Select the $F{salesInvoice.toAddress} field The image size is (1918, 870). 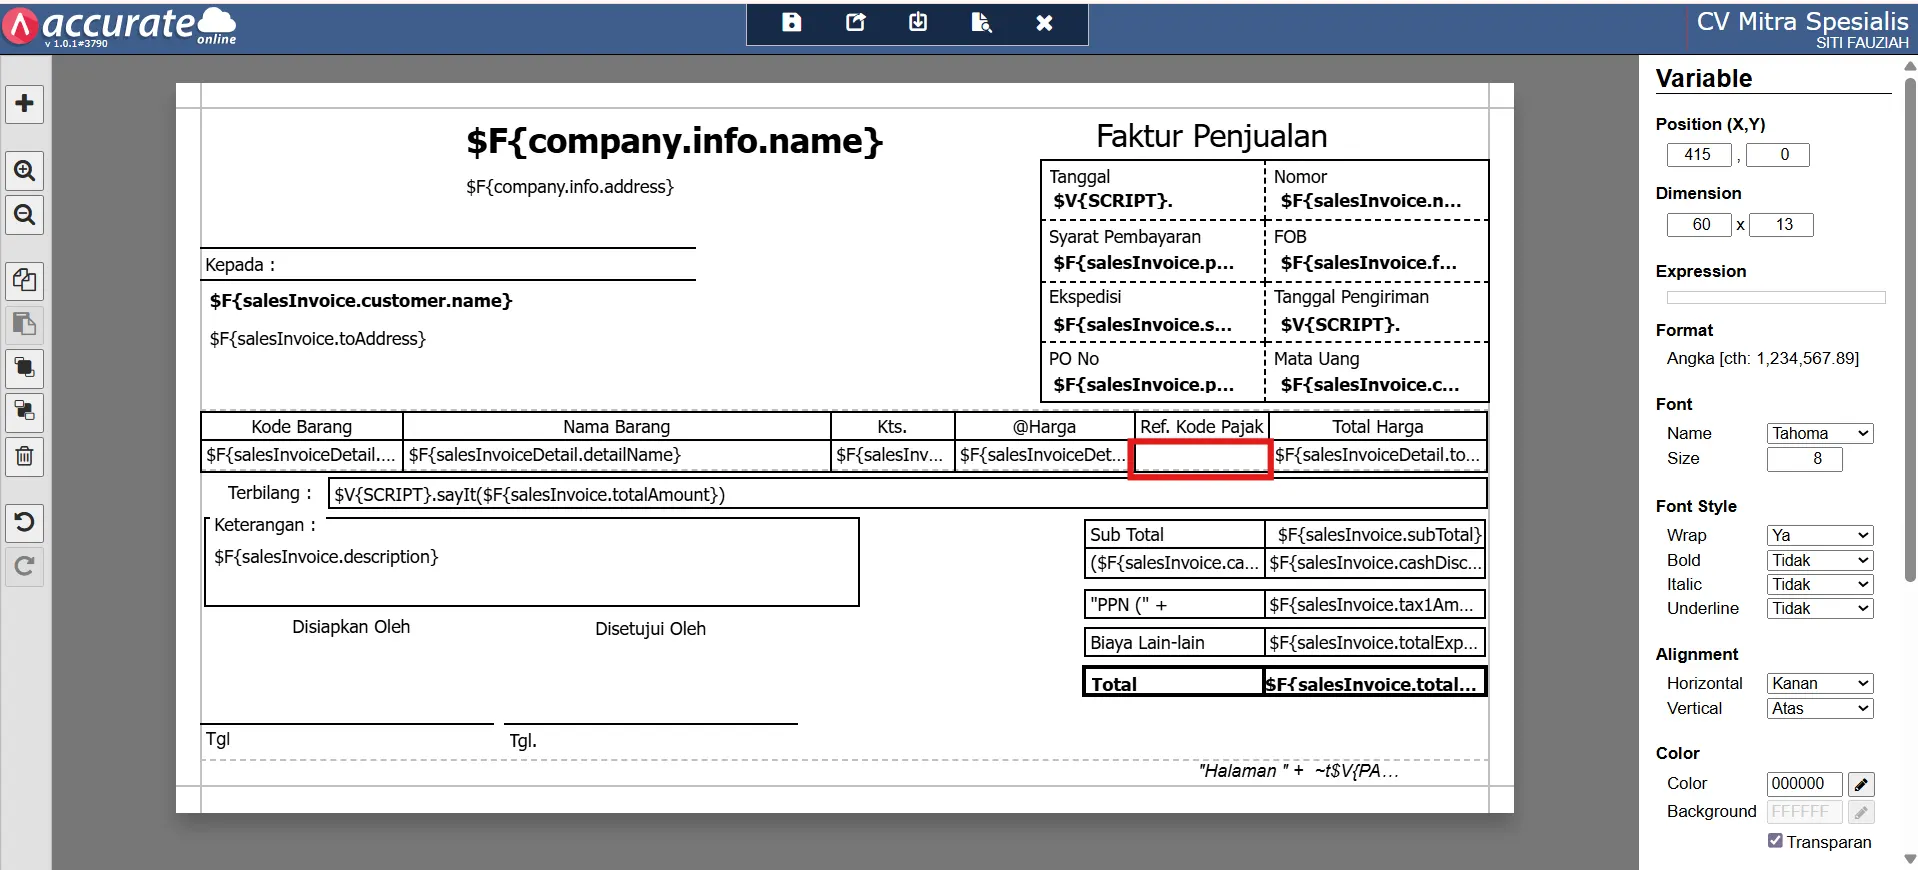[318, 339]
